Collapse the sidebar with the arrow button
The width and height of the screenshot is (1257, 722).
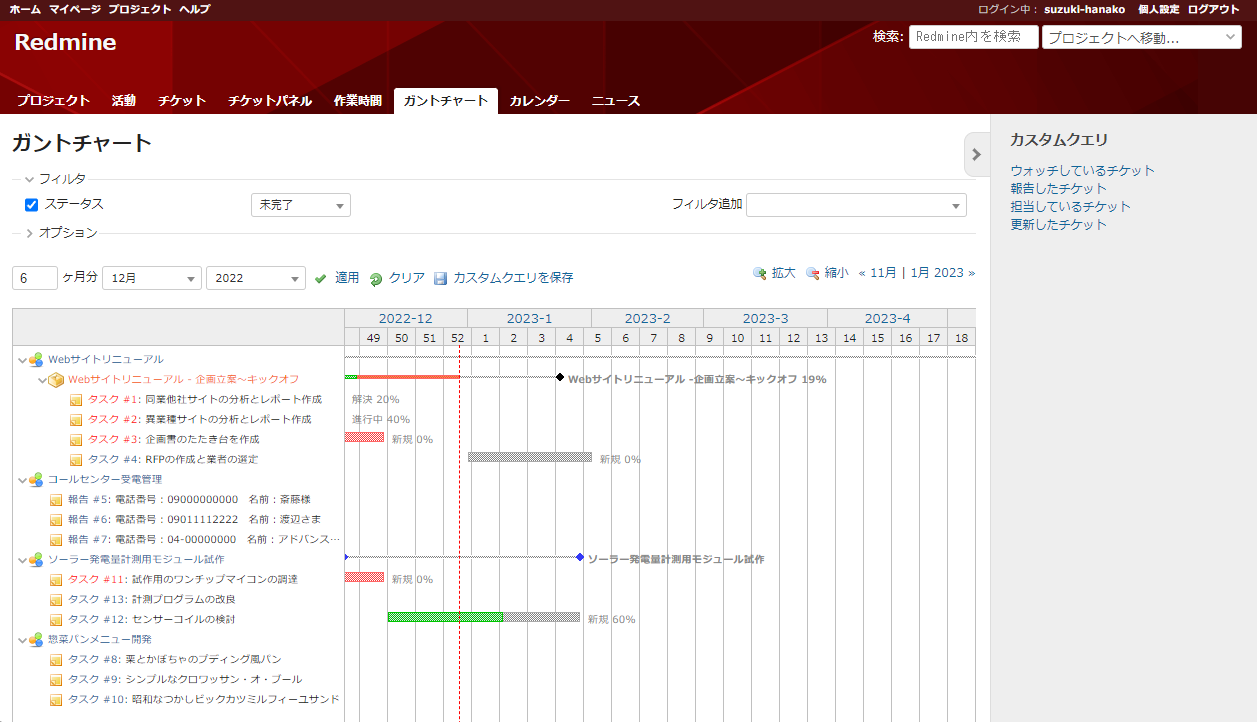click(x=976, y=155)
